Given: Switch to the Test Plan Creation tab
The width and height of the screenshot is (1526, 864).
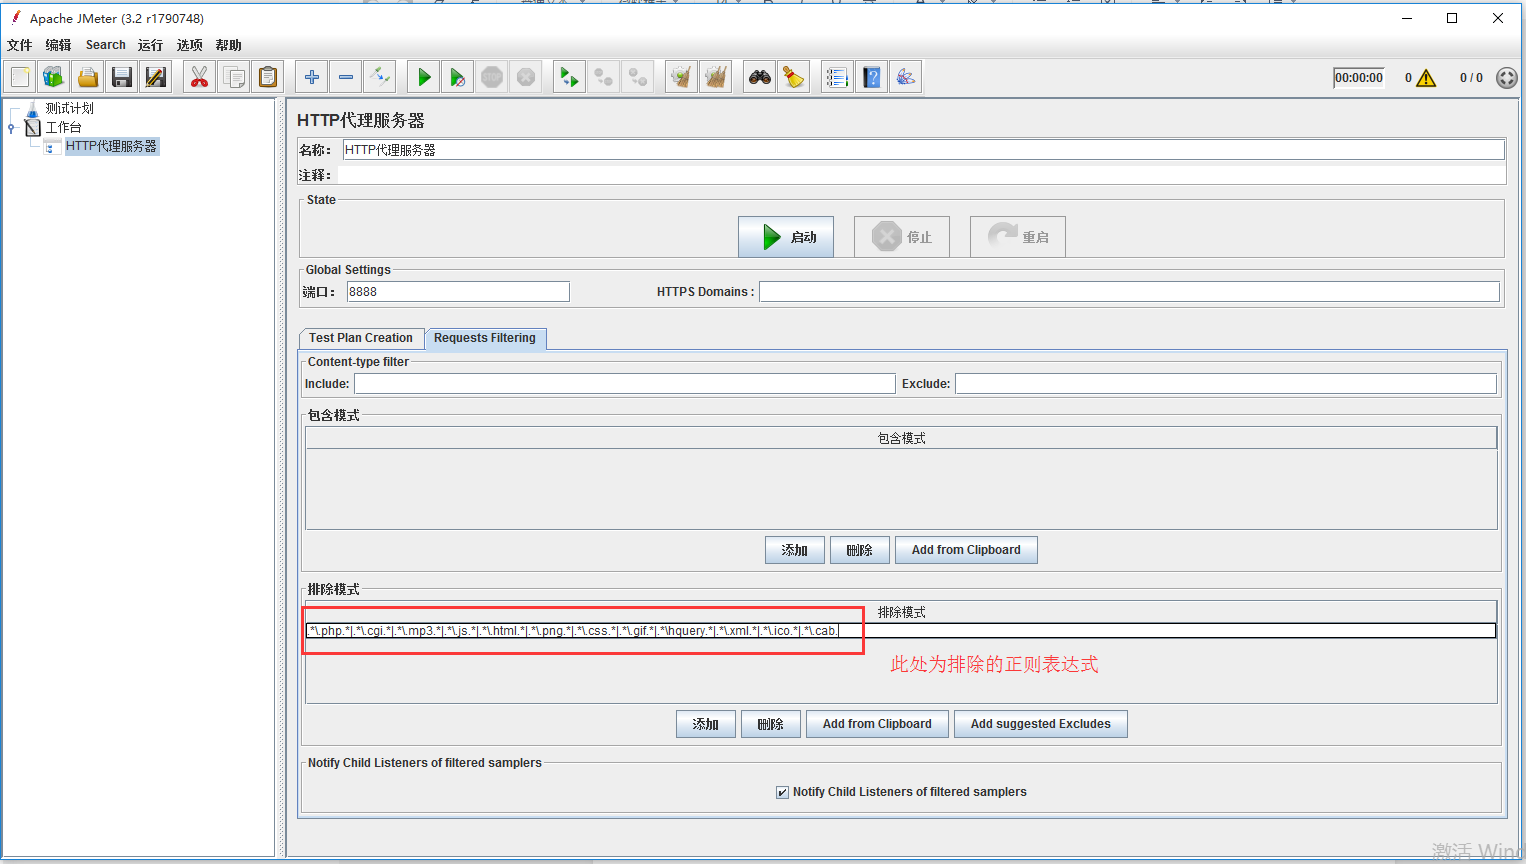Looking at the screenshot, I should pos(361,338).
